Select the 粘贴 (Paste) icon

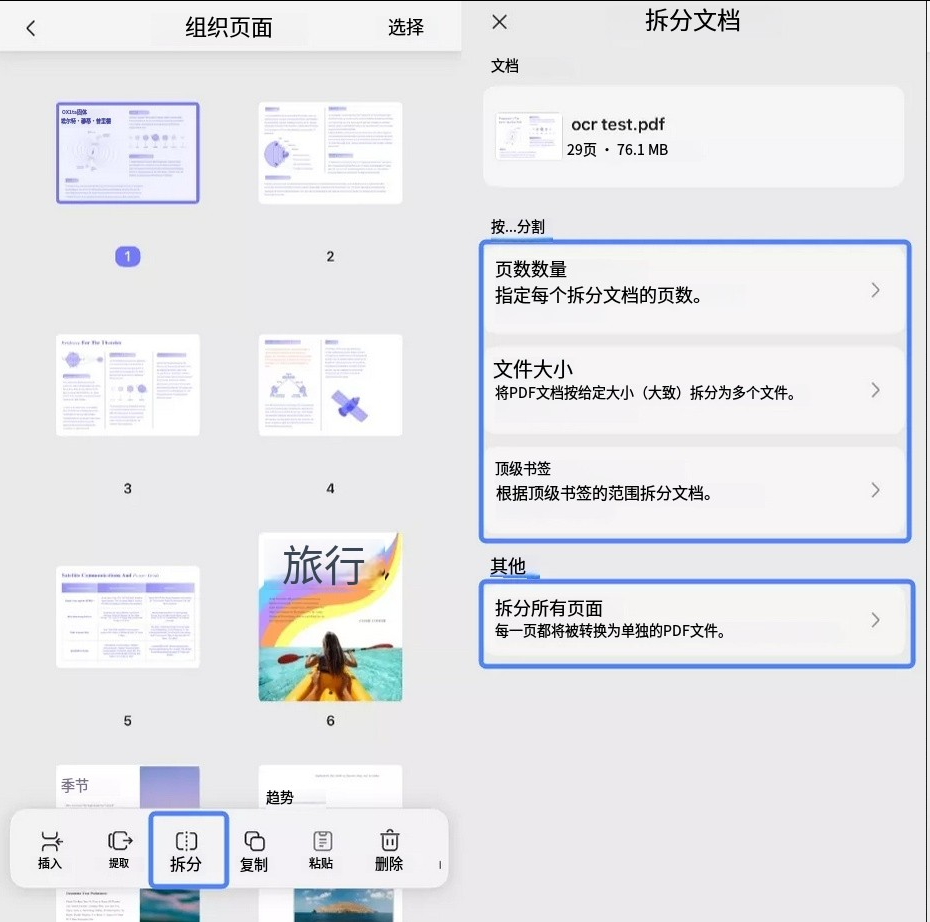321,851
